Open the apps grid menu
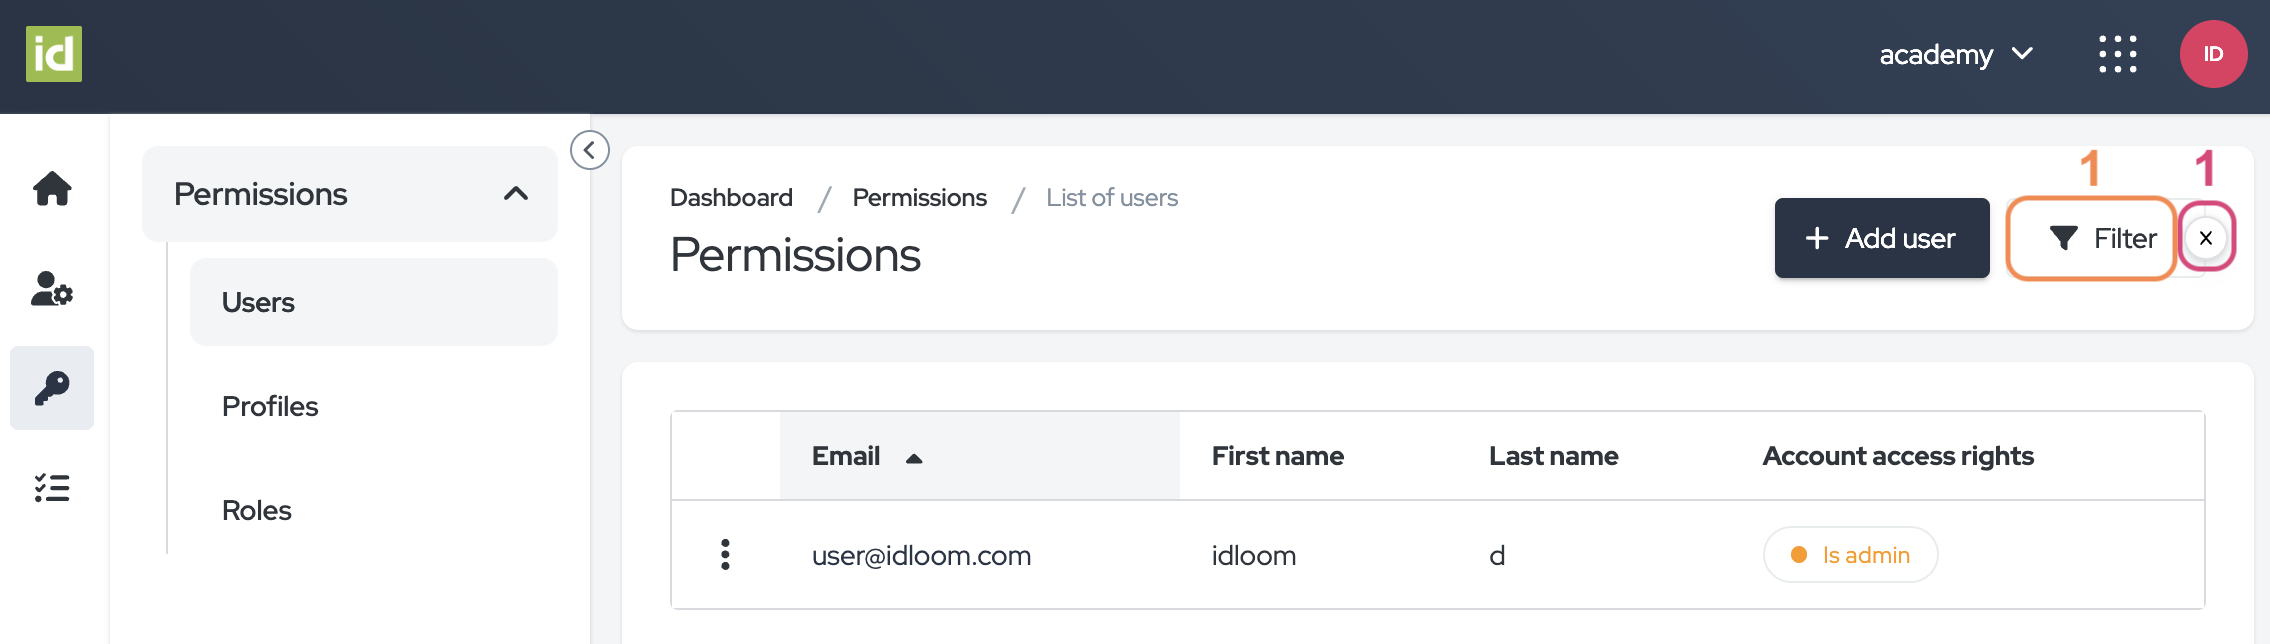 tap(2117, 54)
